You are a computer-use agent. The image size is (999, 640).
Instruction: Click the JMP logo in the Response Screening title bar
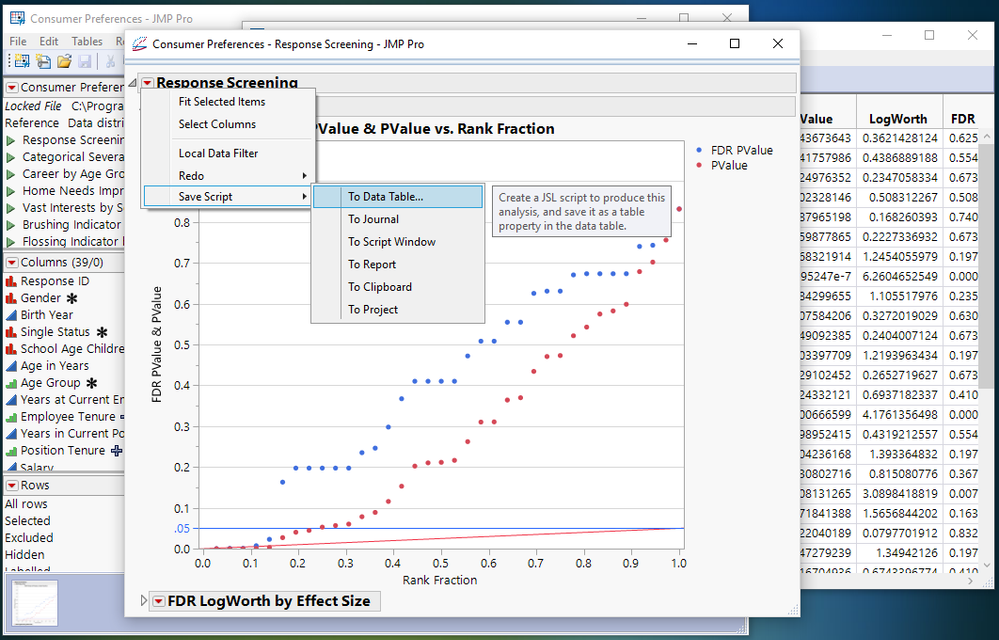[139, 44]
